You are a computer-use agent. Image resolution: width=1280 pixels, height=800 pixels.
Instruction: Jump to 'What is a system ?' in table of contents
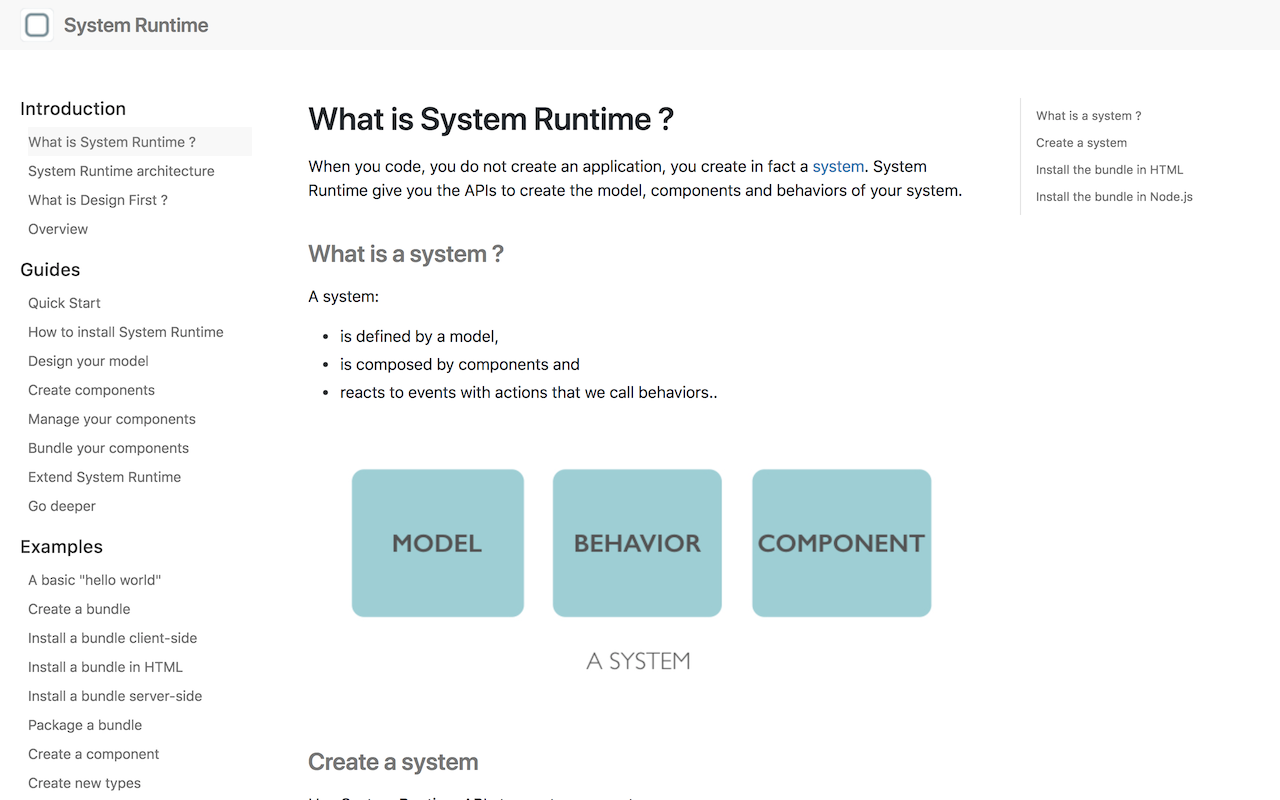point(1088,116)
